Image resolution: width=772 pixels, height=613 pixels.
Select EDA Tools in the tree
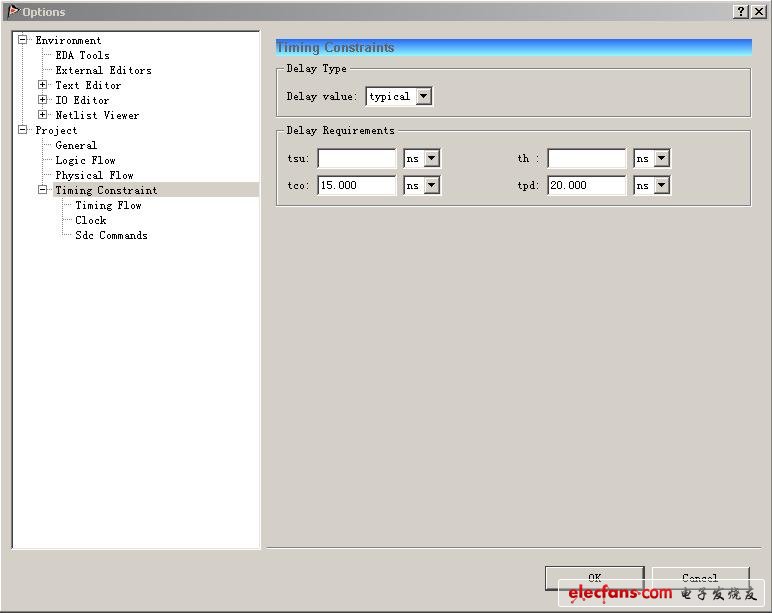[x=82, y=55]
